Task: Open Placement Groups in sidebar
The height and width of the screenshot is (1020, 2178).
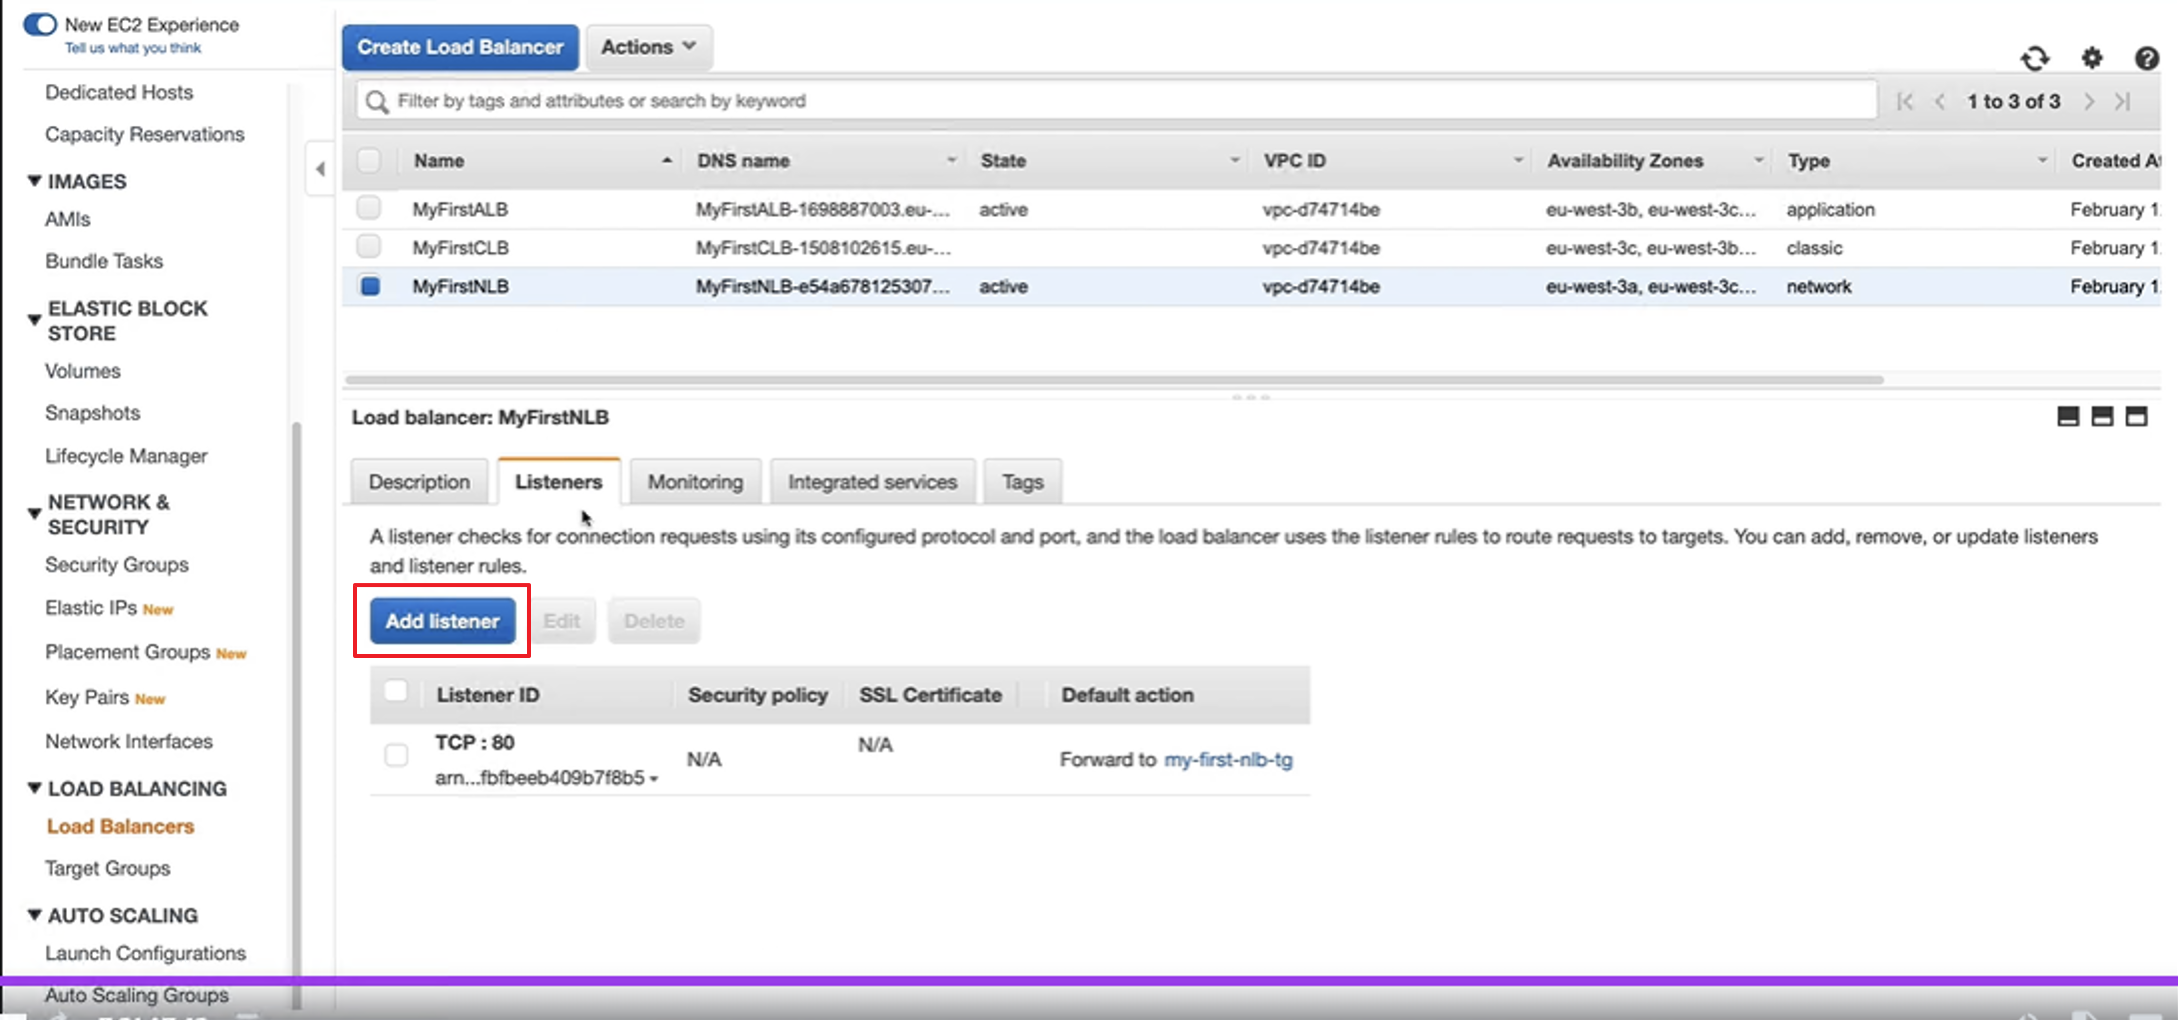Action: [x=128, y=652]
